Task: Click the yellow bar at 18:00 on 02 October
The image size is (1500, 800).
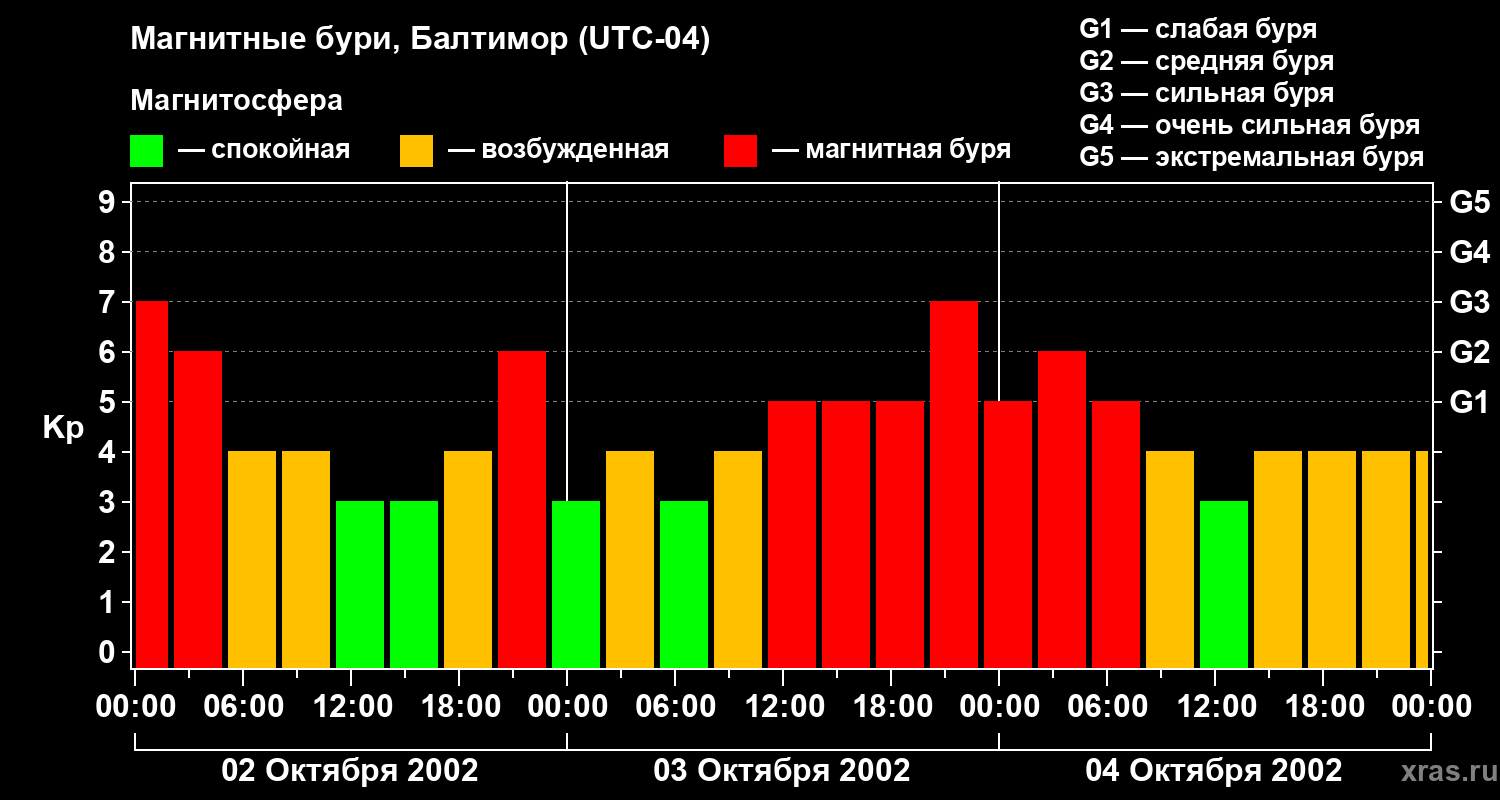Action: [468, 559]
